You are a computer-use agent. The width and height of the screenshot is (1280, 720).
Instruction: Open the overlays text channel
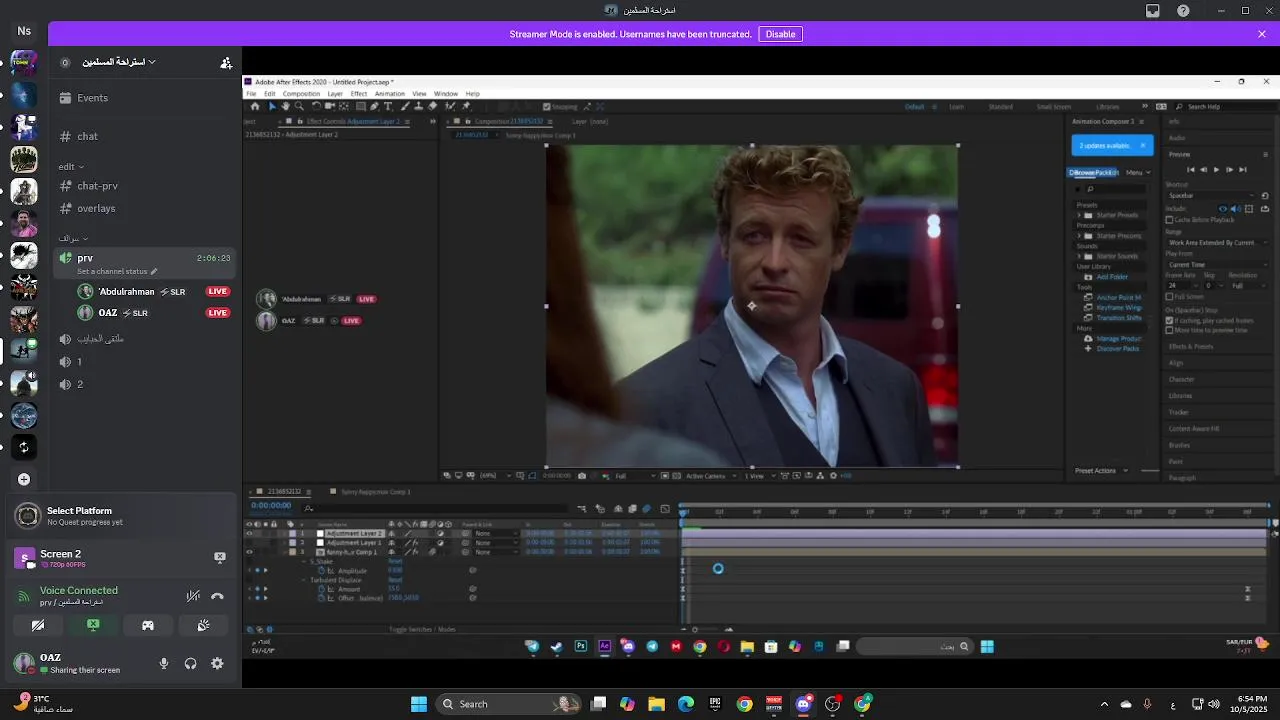coord(145,208)
